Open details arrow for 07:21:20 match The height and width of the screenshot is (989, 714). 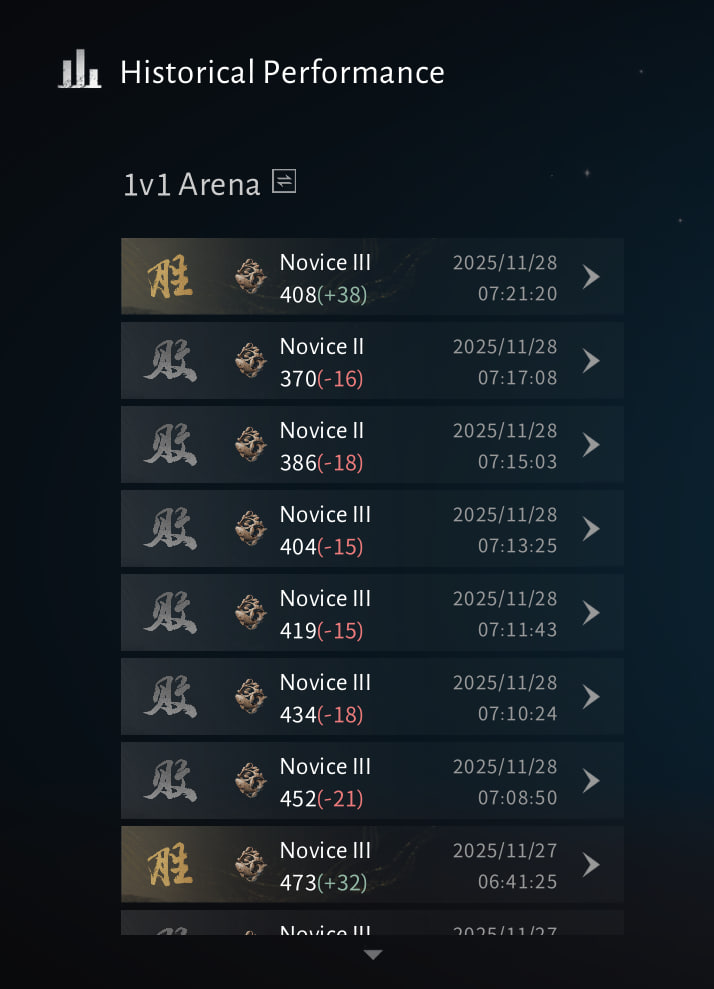coord(591,276)
